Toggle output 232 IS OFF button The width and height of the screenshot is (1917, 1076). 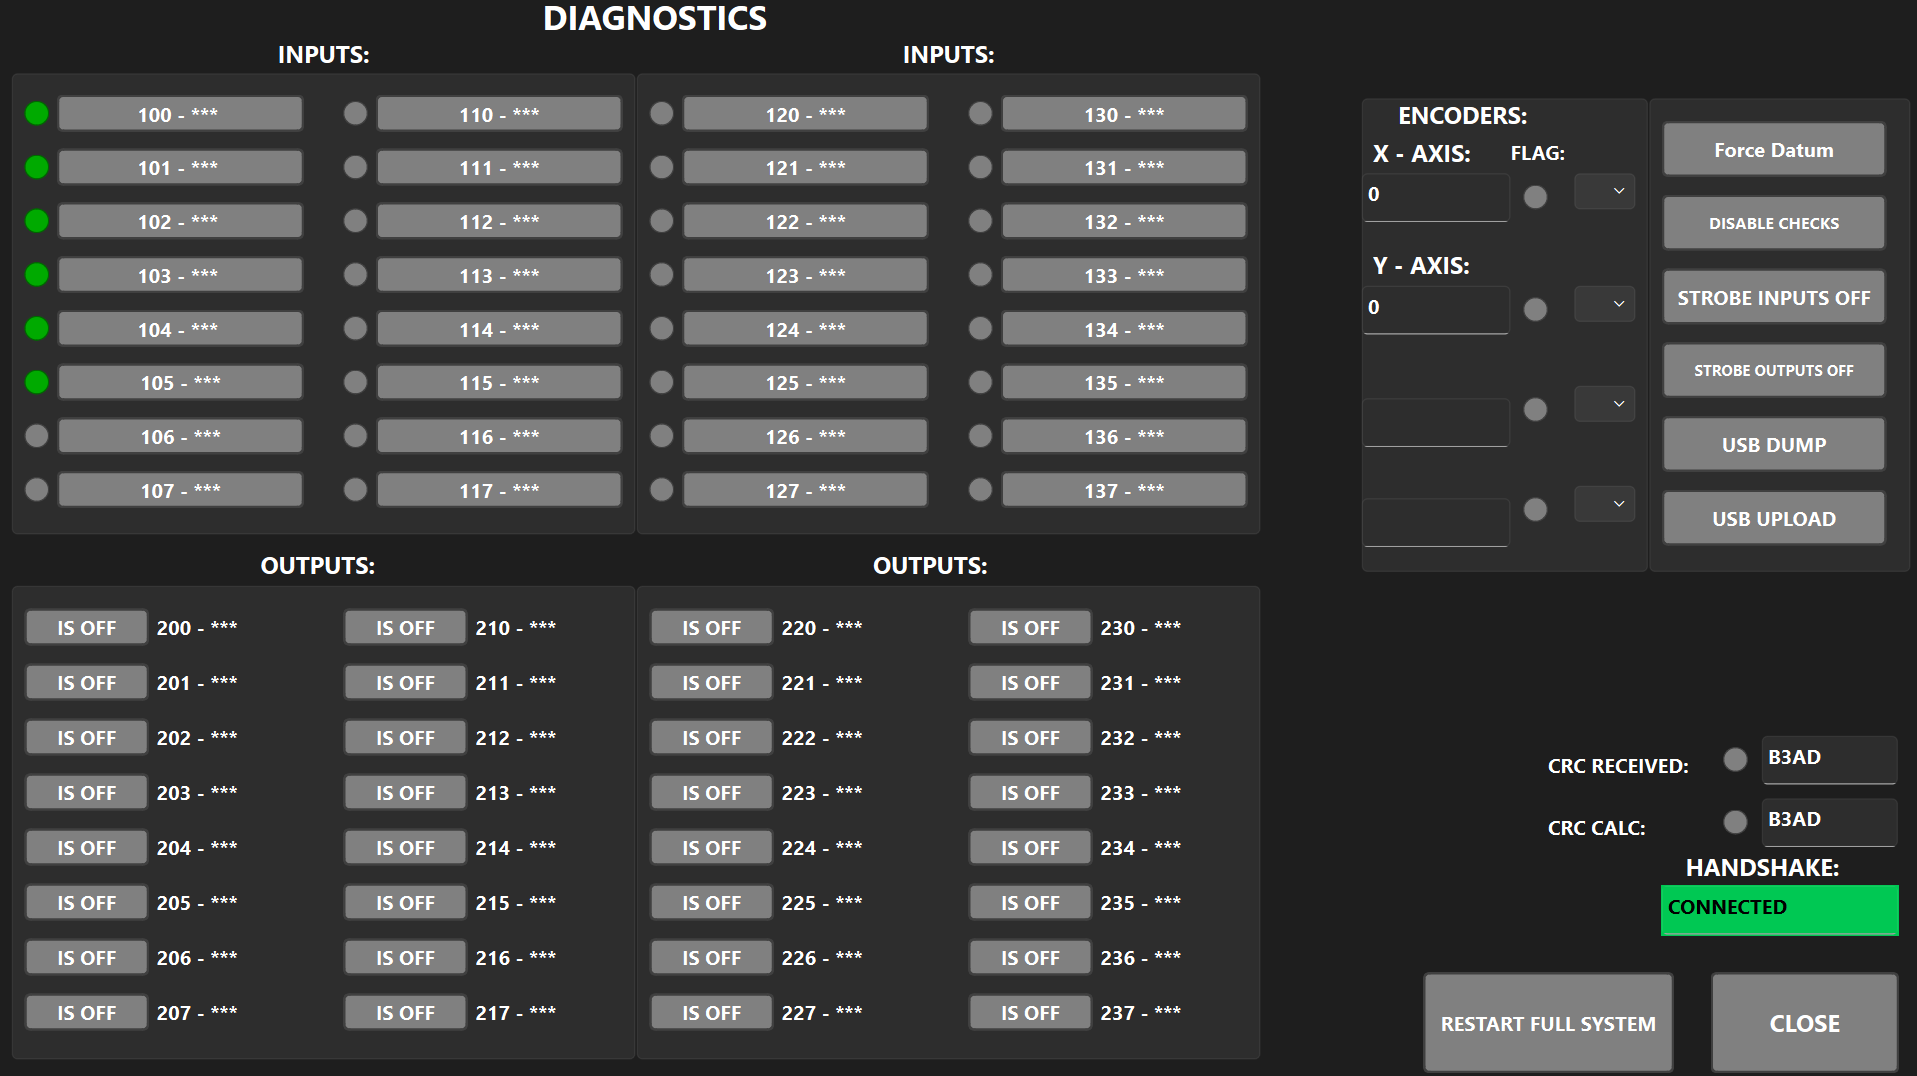[1031, 738]
